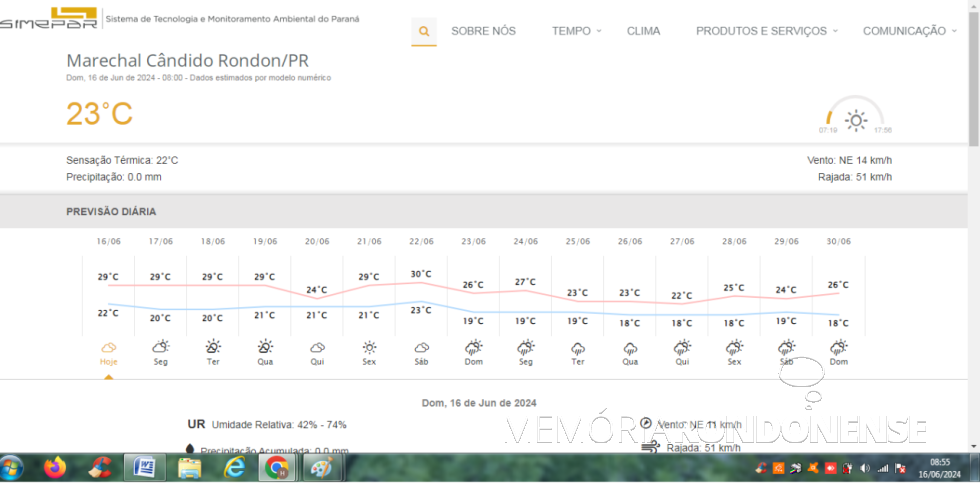Select Tuesday 25/06 rainy forecast icon
Screen dimensions: 980x484
pyautogui.click(x=577, y=347)
